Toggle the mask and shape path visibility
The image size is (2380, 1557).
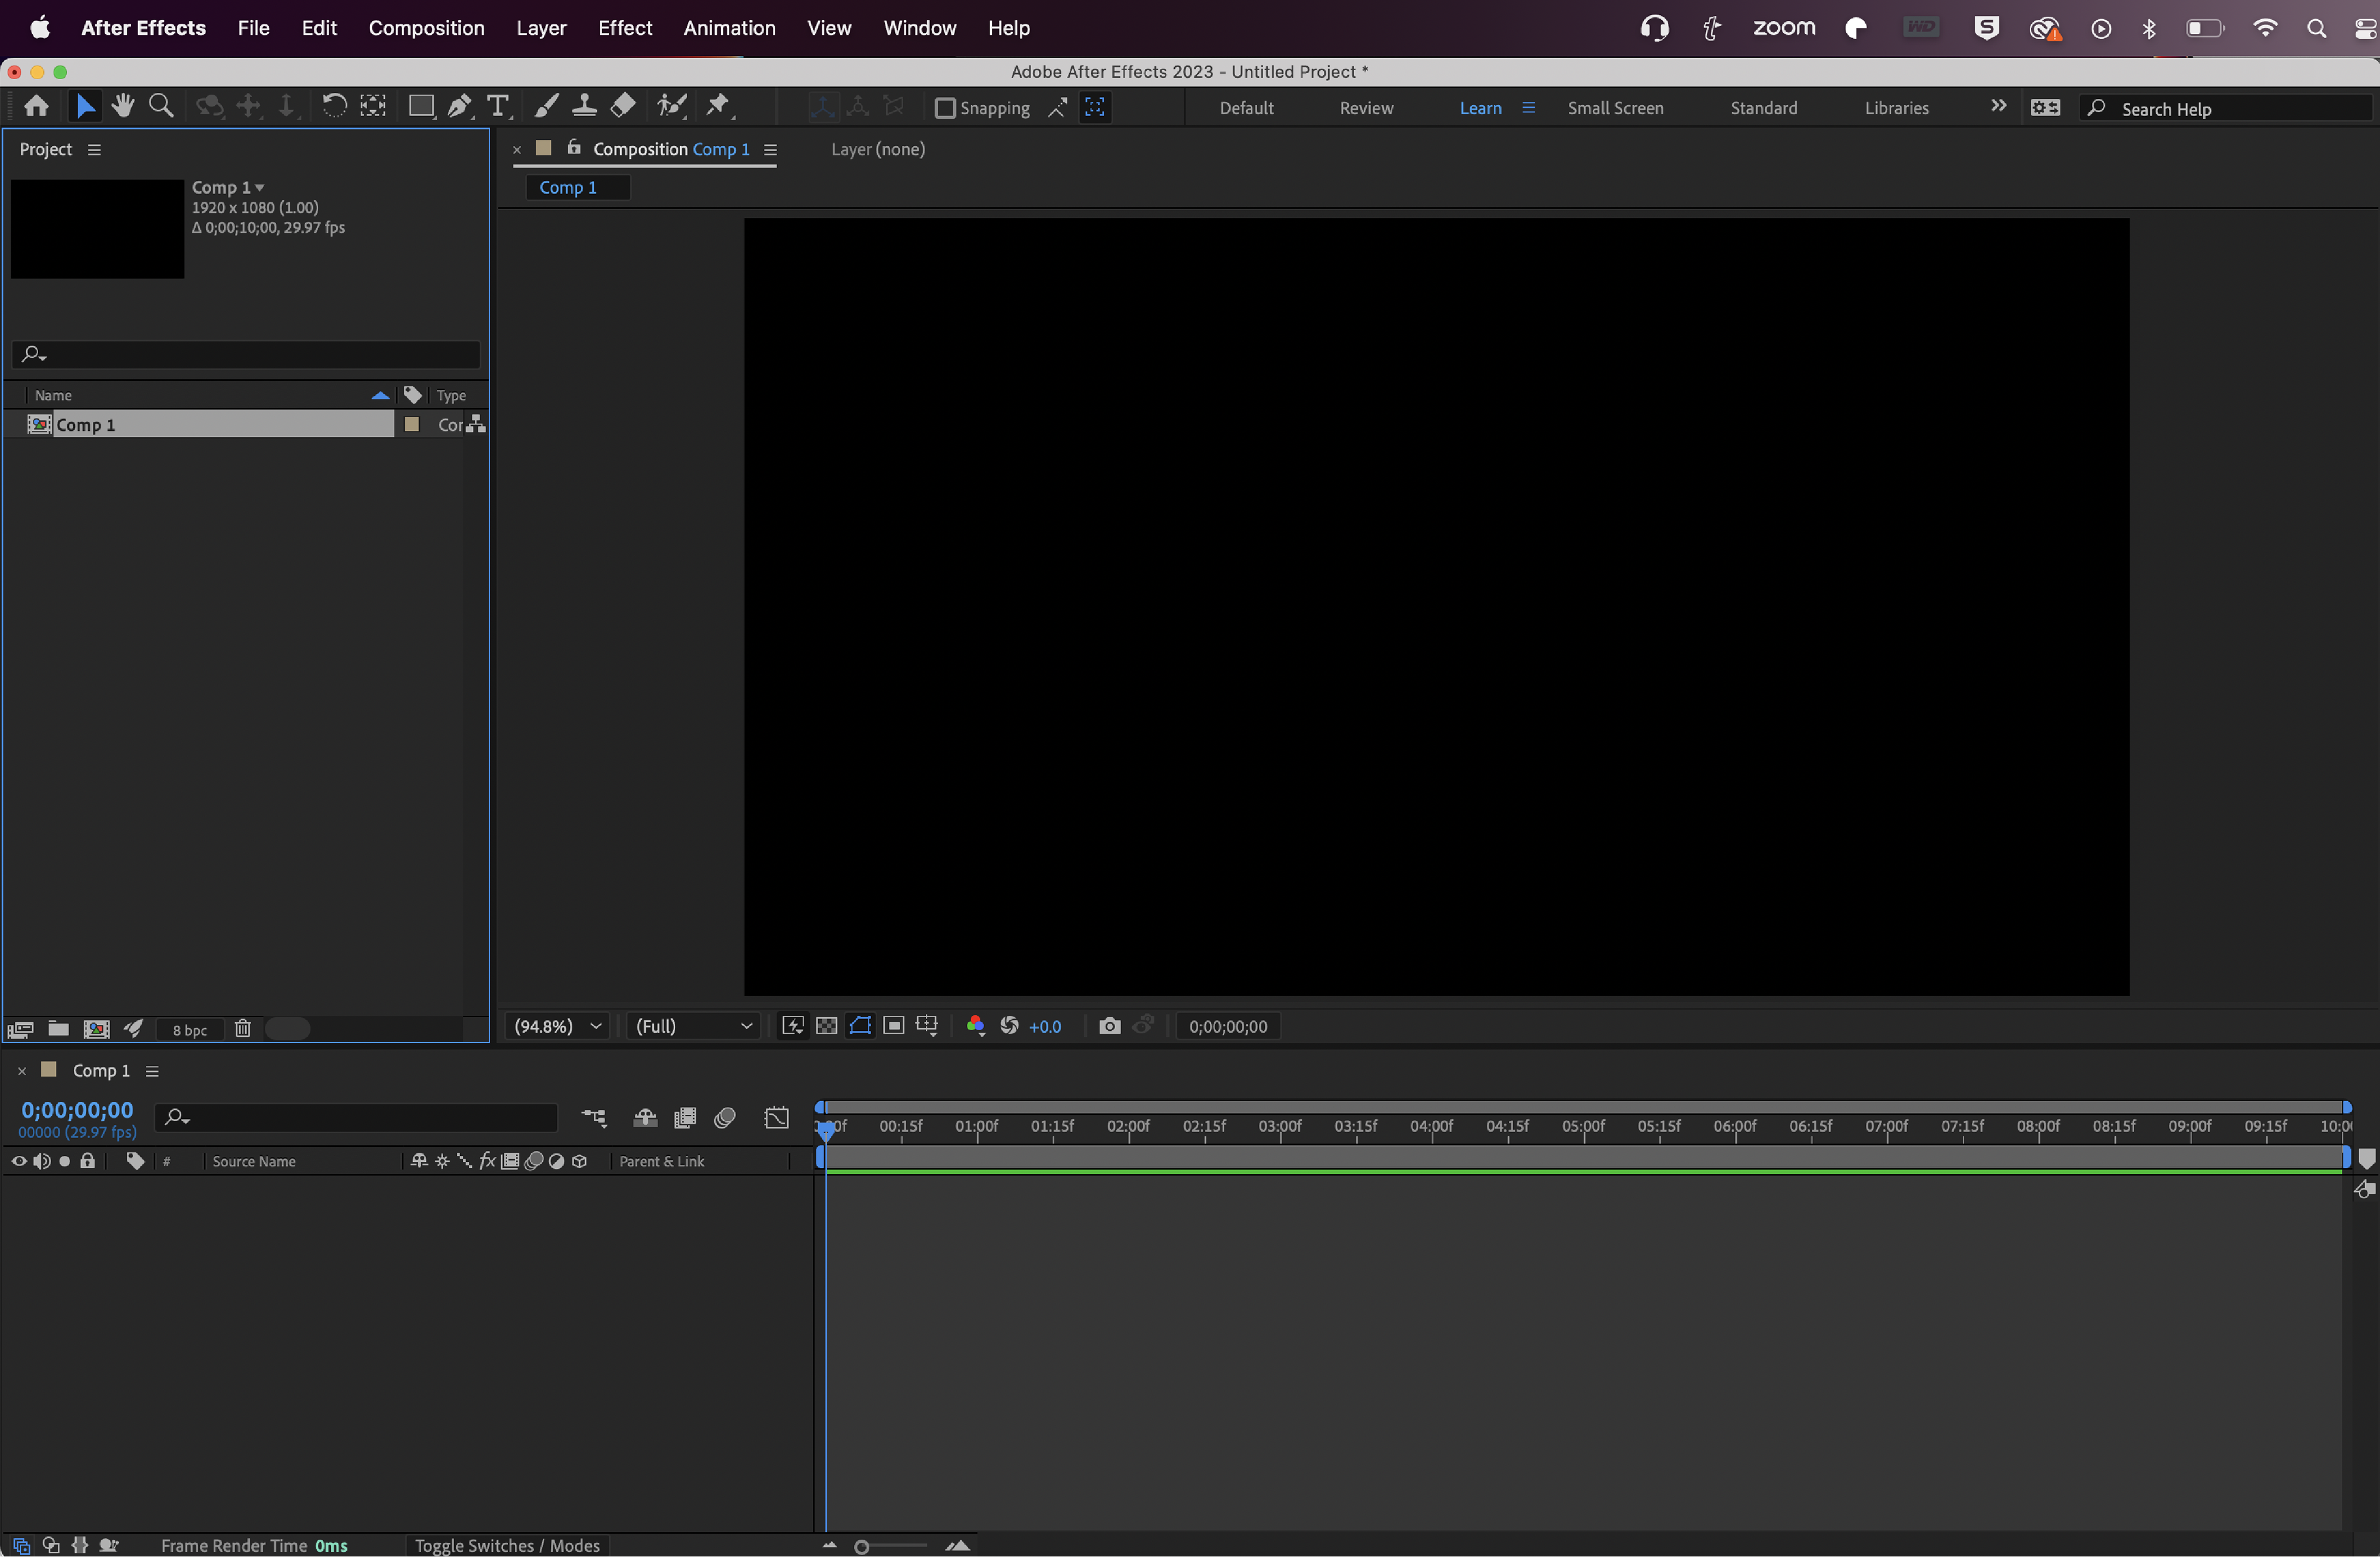click(x=860, y=1026)
